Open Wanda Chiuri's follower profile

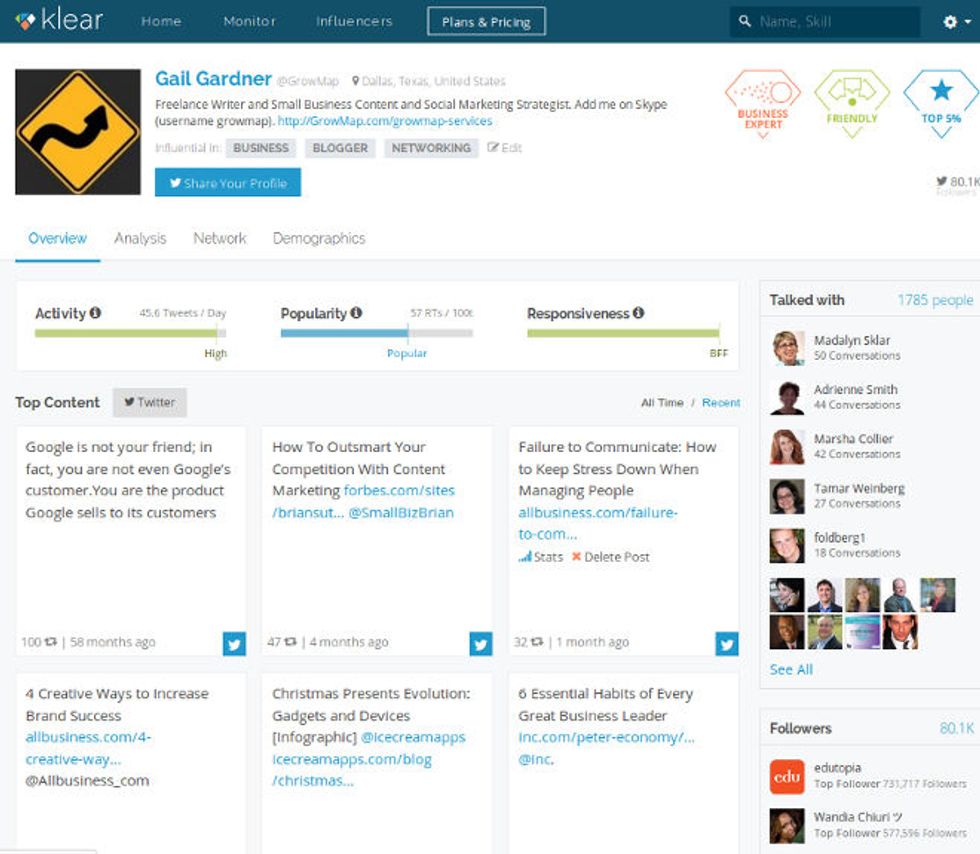(x=858, y=817)
